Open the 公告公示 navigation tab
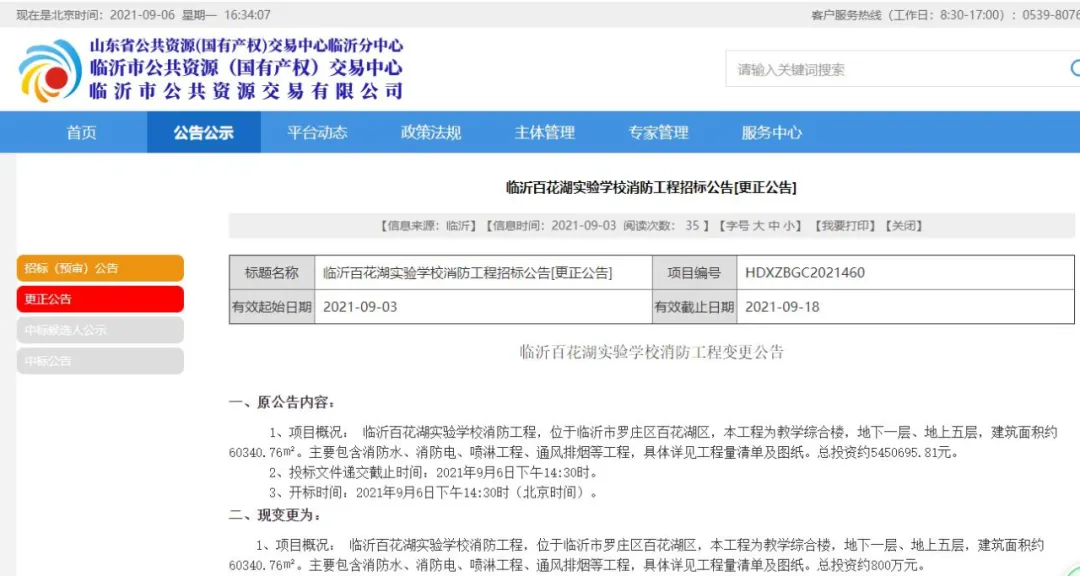This screenshot has width=1080, height=576. tap(204, 132)
